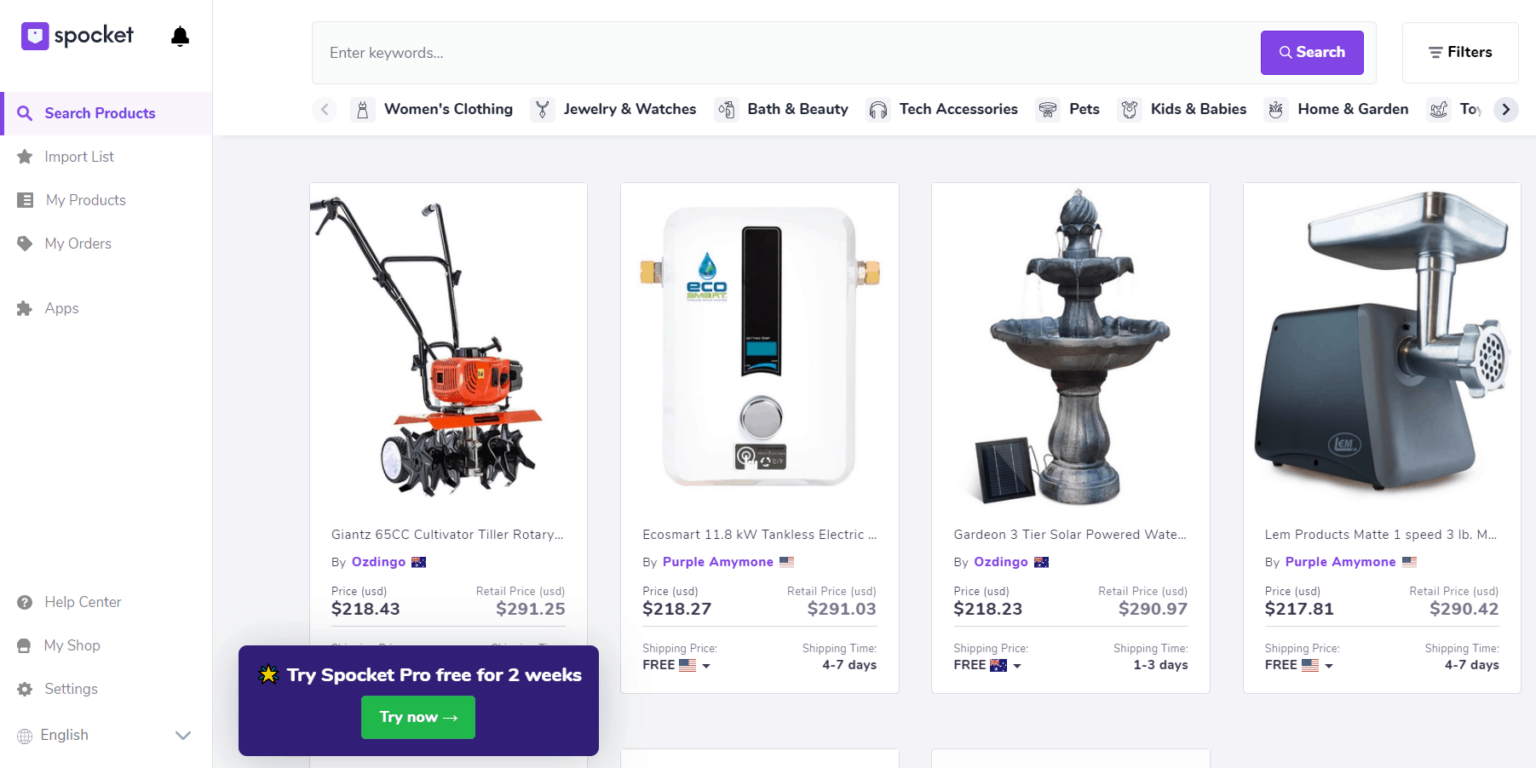Viewport: 1536px width, 768px height.
Task: Open the Kids & Babies category
Action: click(1129, 109)
